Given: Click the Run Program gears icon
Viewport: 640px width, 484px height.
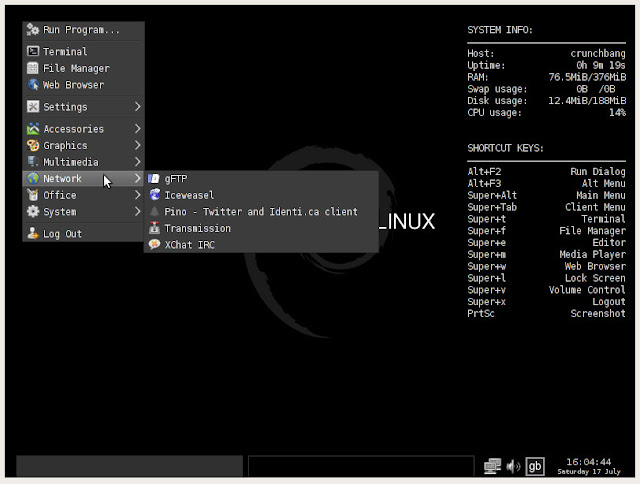Looking at the screenshot, I should (33, 30).
